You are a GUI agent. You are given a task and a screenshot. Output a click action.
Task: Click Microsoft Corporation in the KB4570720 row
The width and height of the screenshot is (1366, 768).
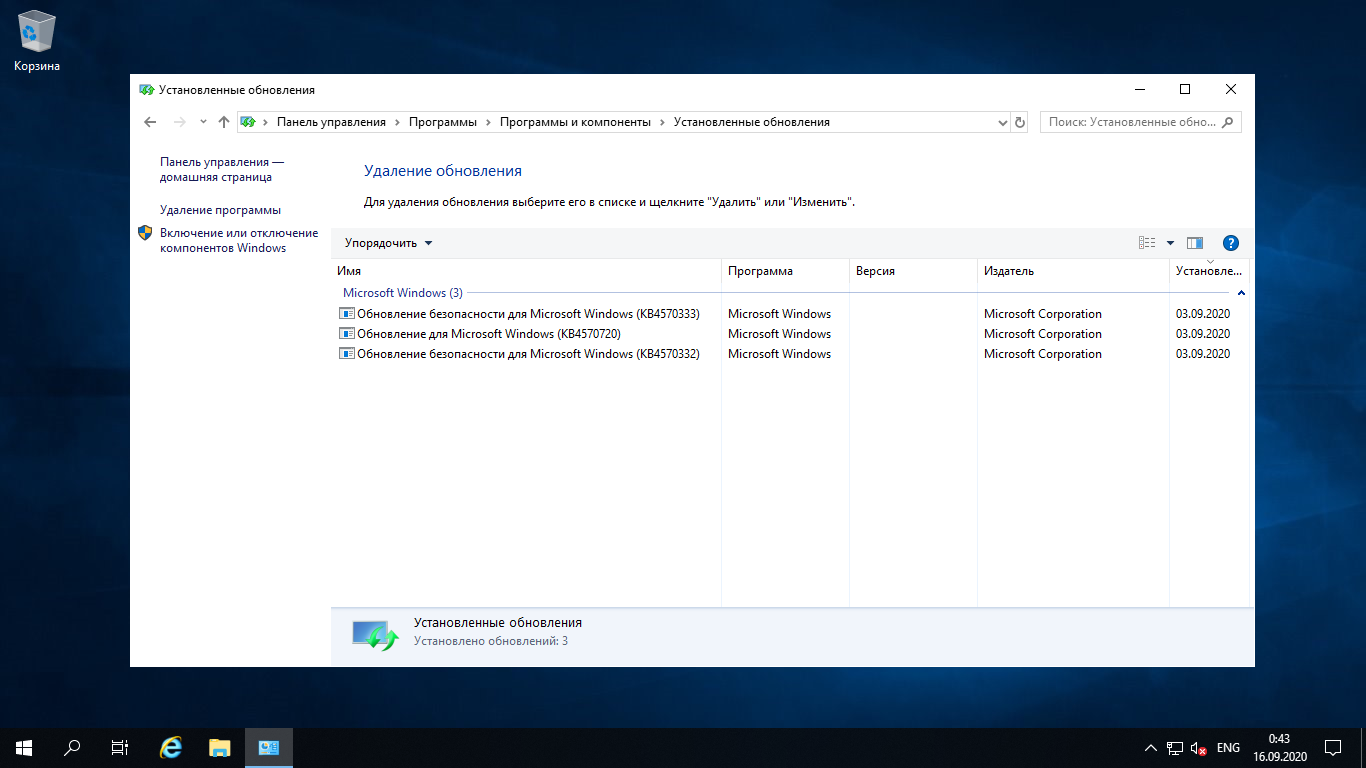1043,334
